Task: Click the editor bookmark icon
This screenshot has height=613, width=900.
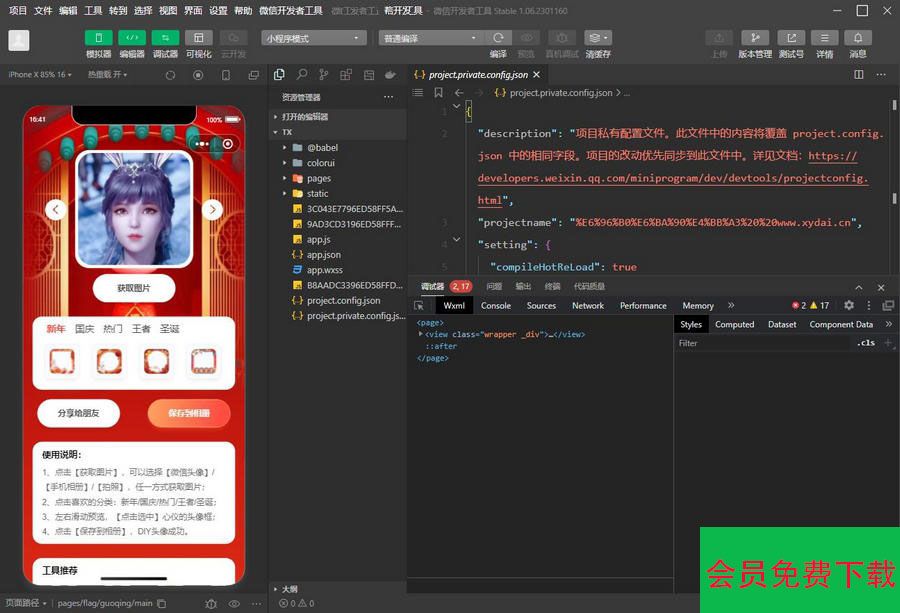Action: 439,92
